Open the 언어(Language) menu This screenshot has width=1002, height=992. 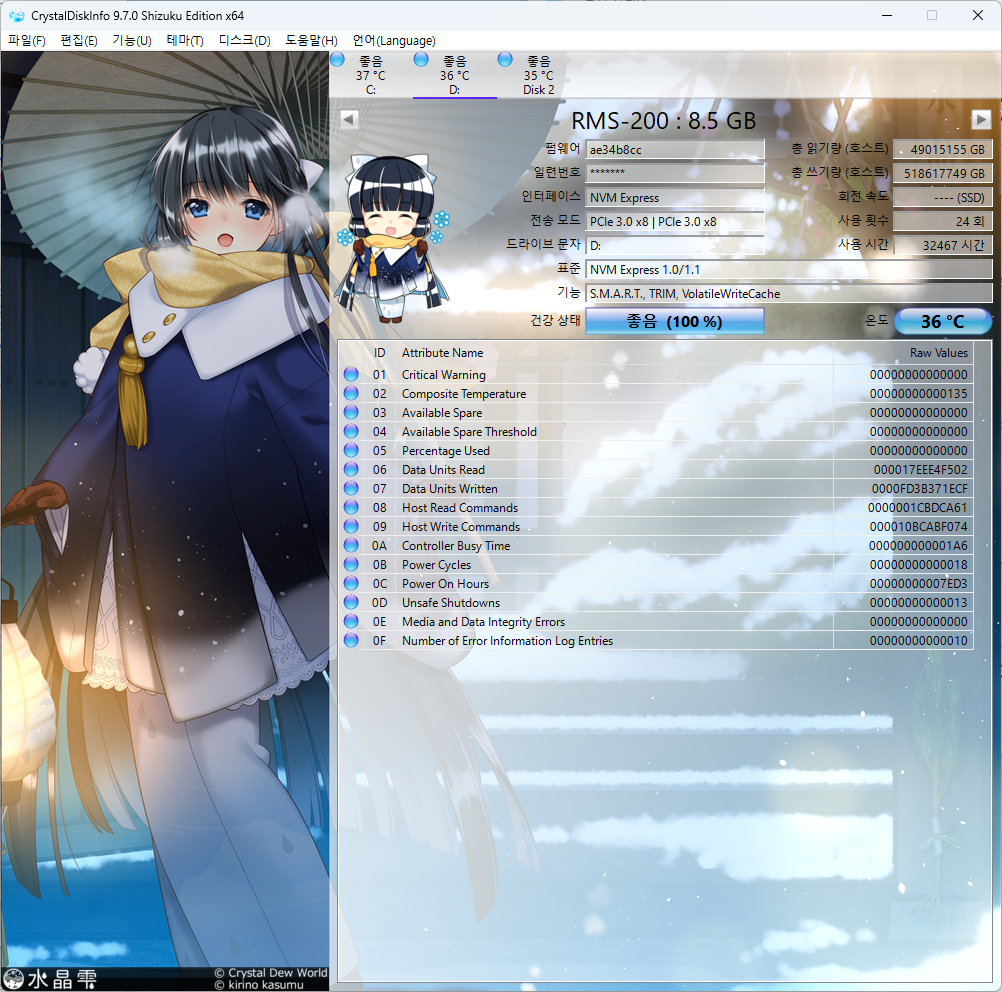(394, 41)
